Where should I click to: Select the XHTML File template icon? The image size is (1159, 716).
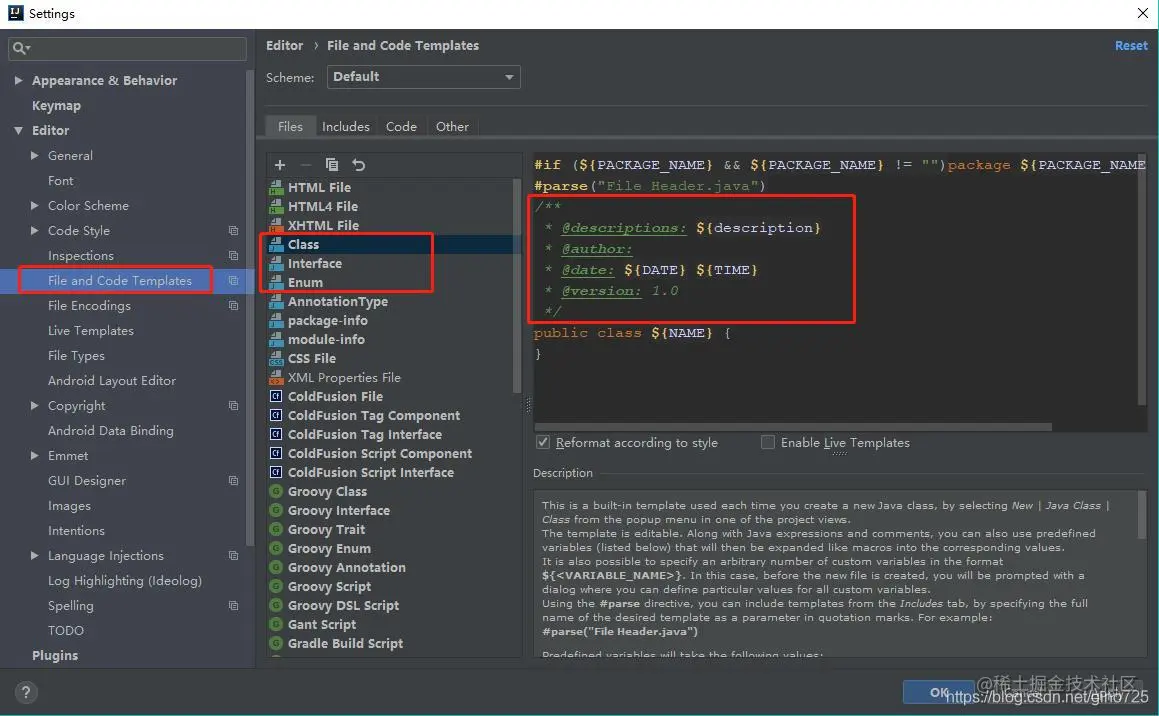276,225
